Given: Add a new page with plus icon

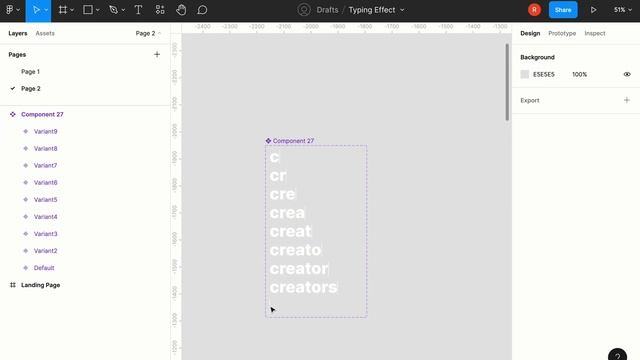Looking at the screenshot, I should pos(157,54).
